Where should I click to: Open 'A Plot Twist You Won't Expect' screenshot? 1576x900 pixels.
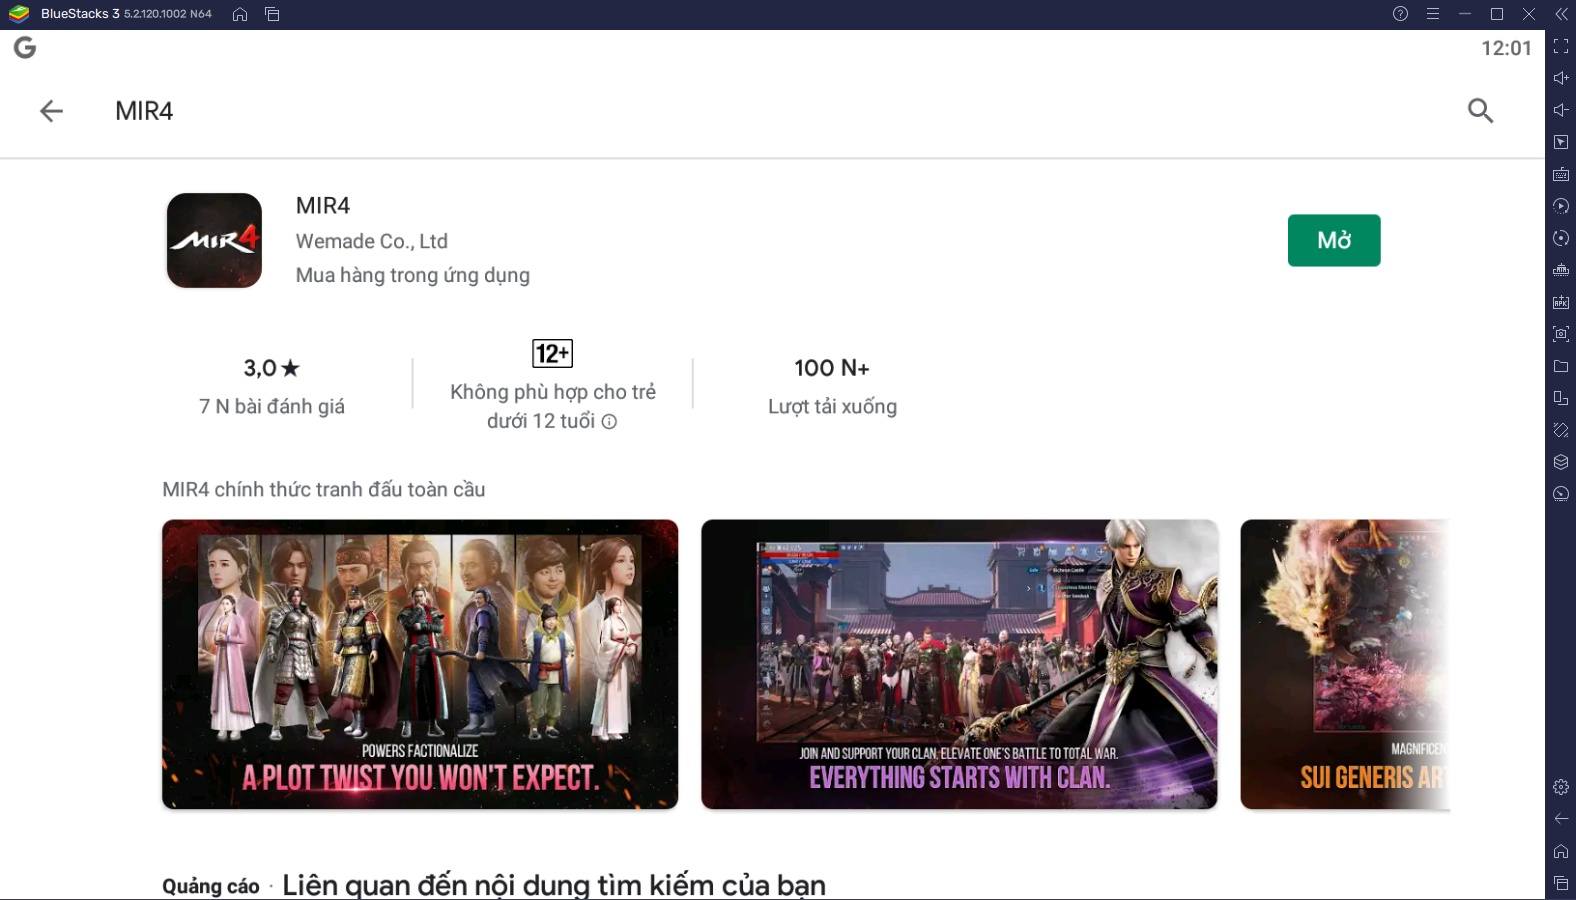click(420, 664)
